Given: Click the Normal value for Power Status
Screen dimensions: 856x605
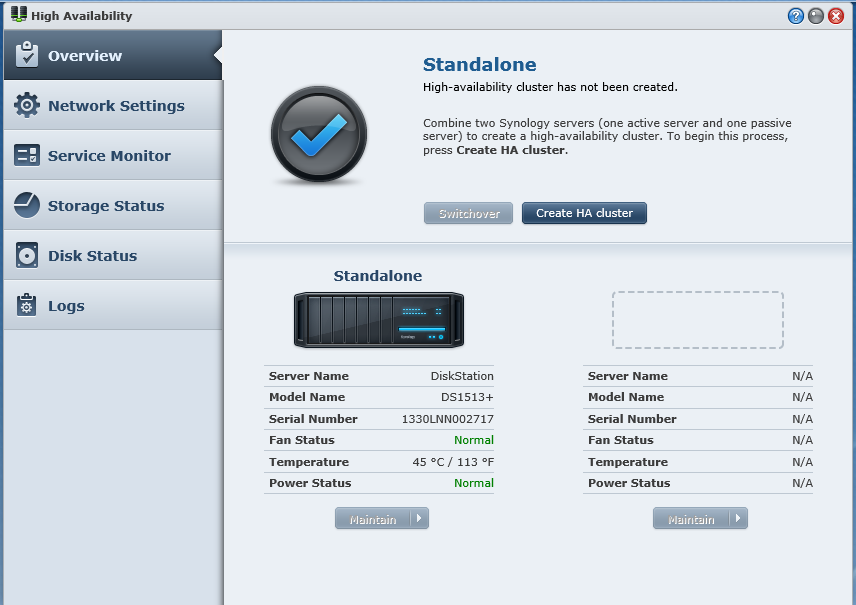Looking at the screenshot, I should 474,483.
